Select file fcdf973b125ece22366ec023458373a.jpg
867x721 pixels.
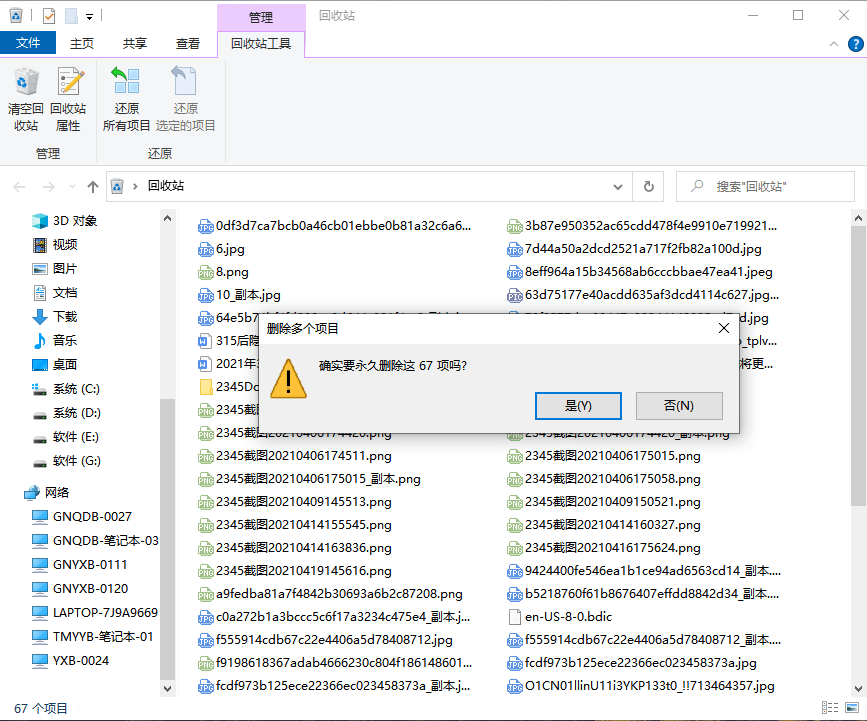click(x=632, y=662)
